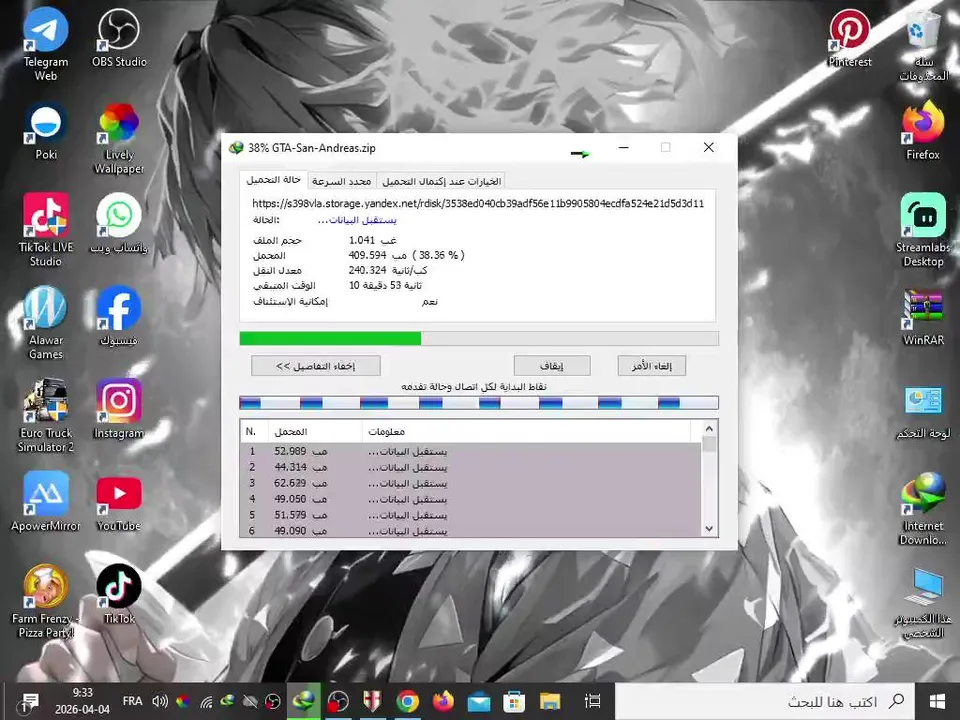Open the Alawar Games desktop shortcut
Viewport: 960px width, 720px height.
45,323
